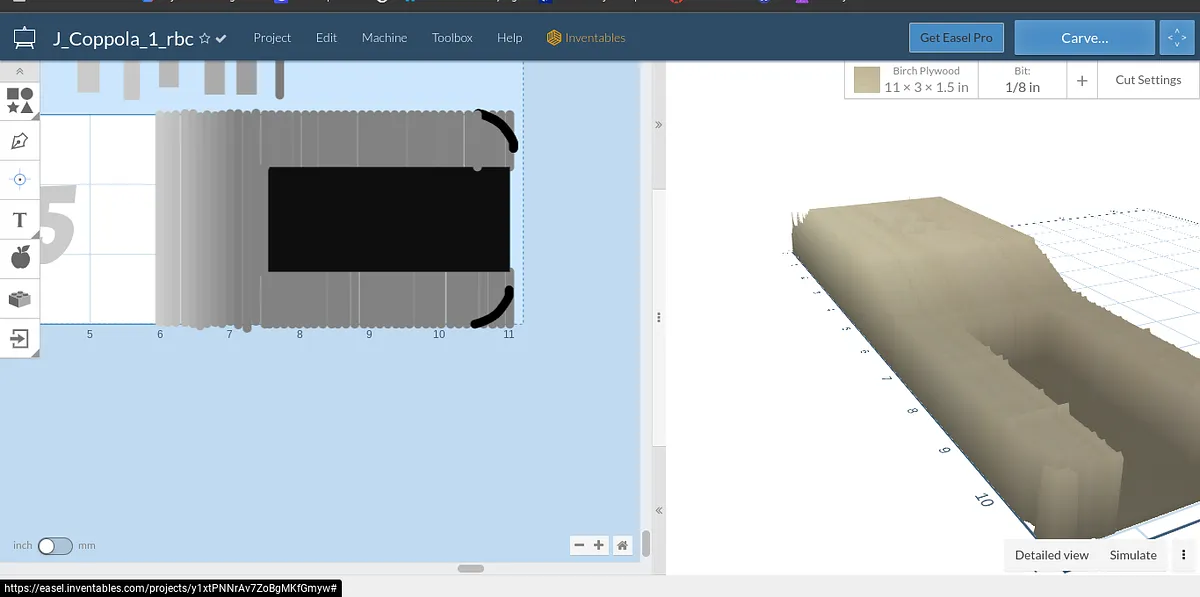Open the Machine menu
This screenshot has height=597, width=1200.
point(384,38)
